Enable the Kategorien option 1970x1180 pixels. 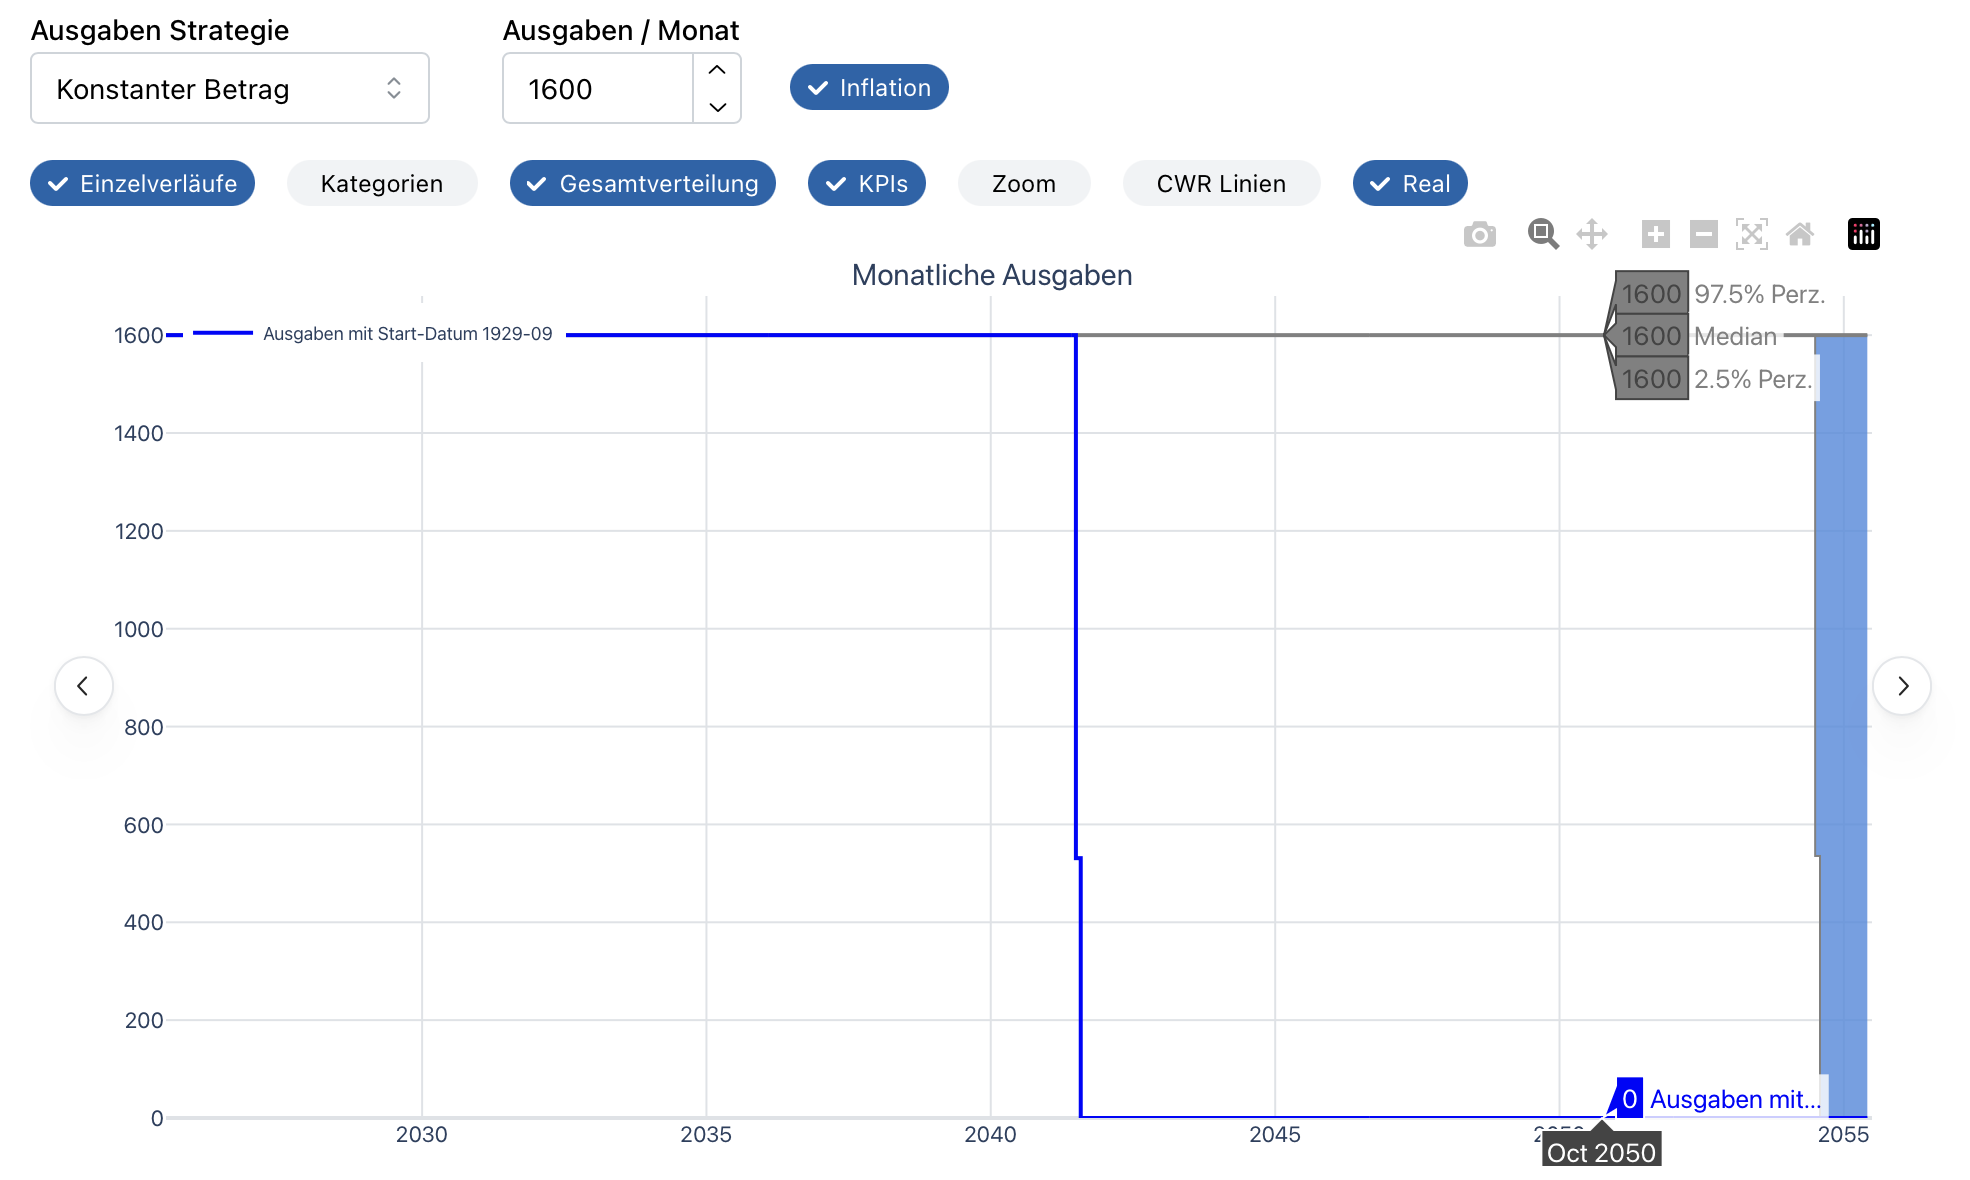point(381,184)
